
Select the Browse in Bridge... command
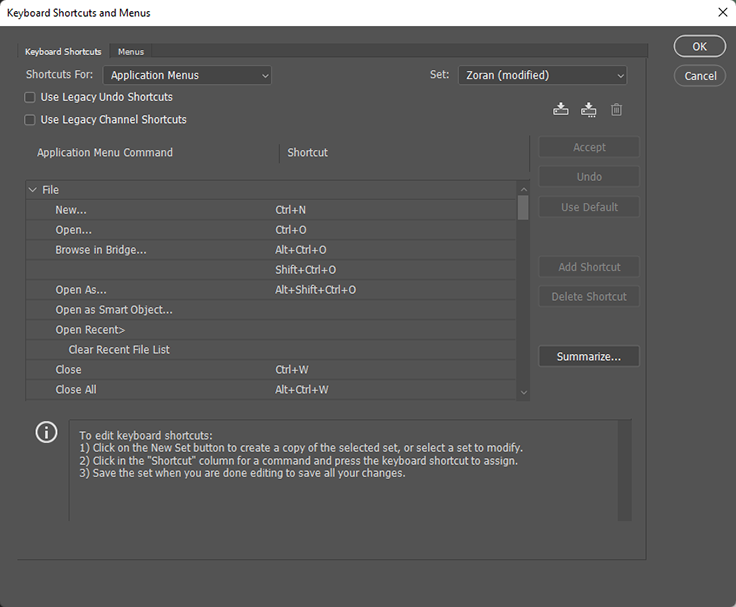click(x=101, y=250)
